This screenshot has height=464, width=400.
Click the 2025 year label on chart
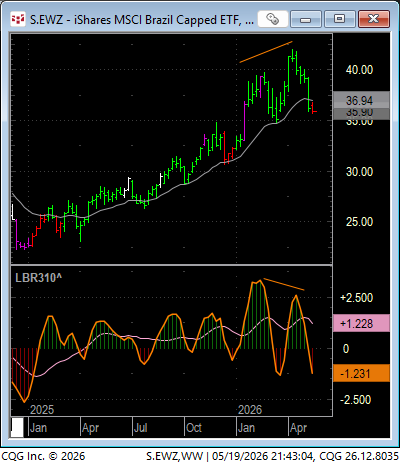tap(42, 410)
